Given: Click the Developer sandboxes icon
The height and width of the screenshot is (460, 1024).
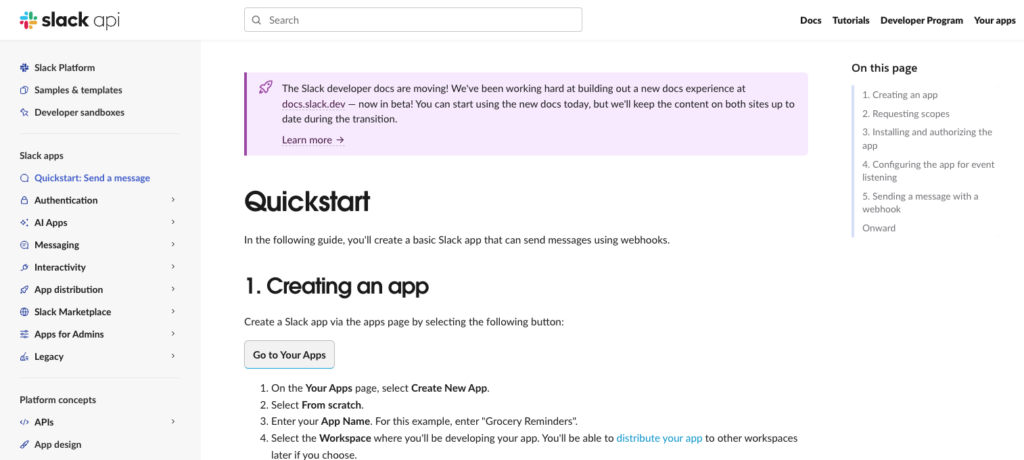Looking at the screenshot, I should (24, 112).
